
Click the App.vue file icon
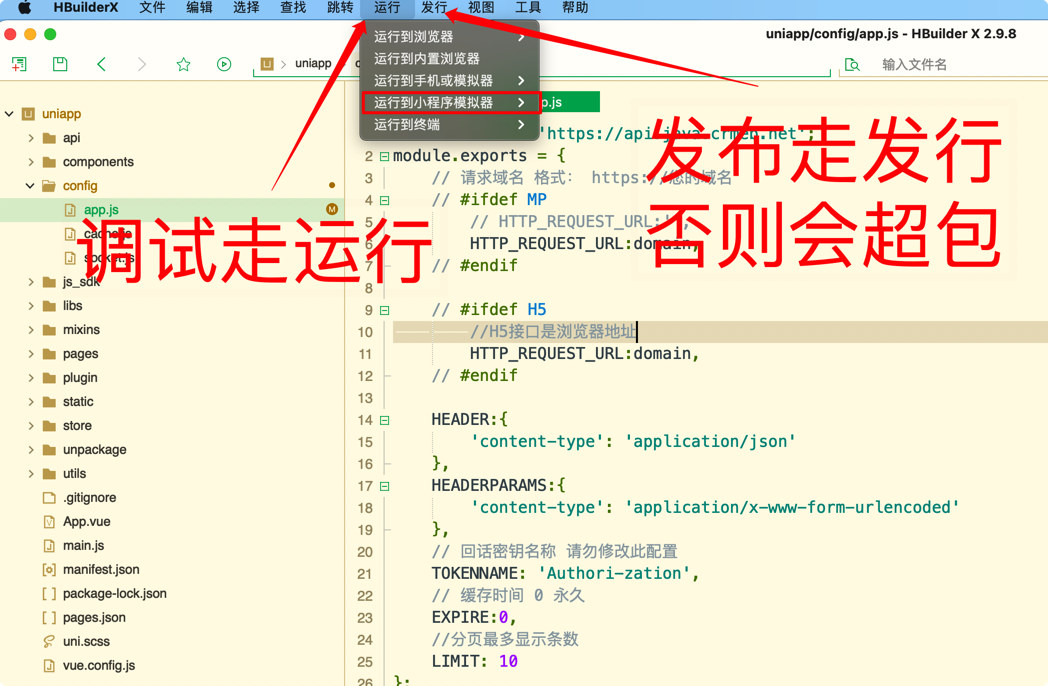[x=49, y=522]
